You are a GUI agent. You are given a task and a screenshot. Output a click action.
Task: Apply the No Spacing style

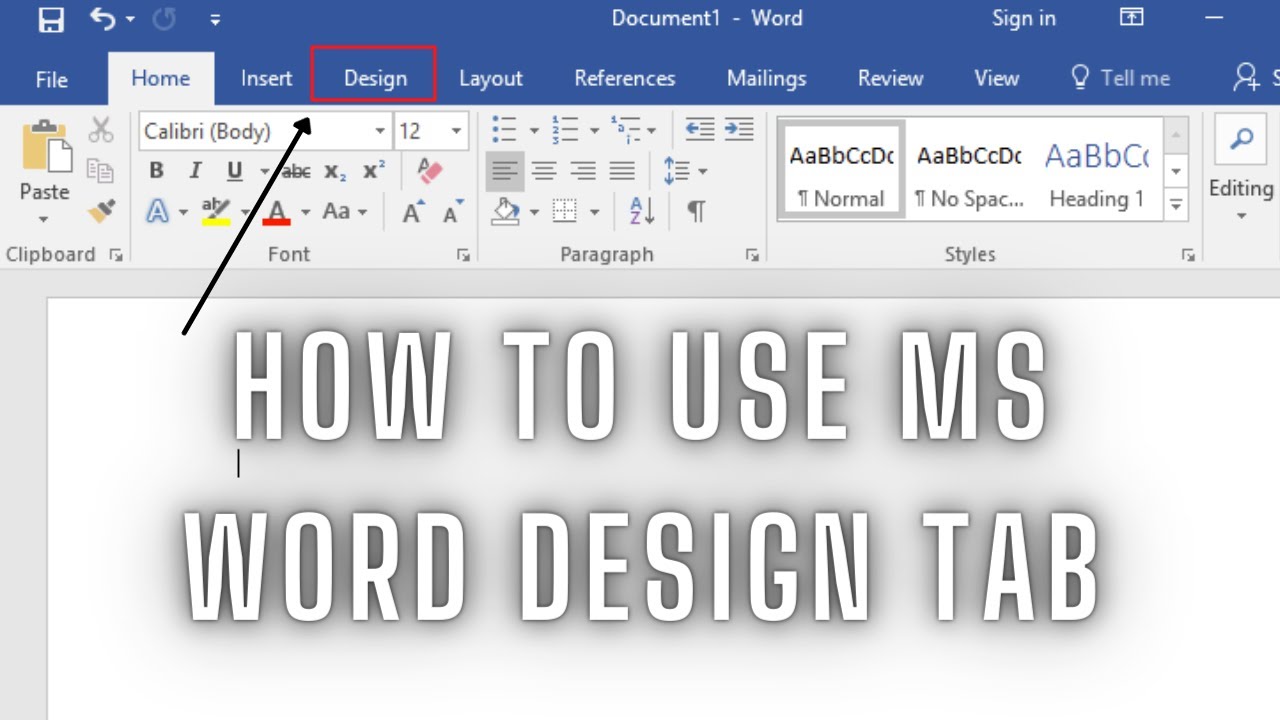pyautogui.click(x=969, y=169)
